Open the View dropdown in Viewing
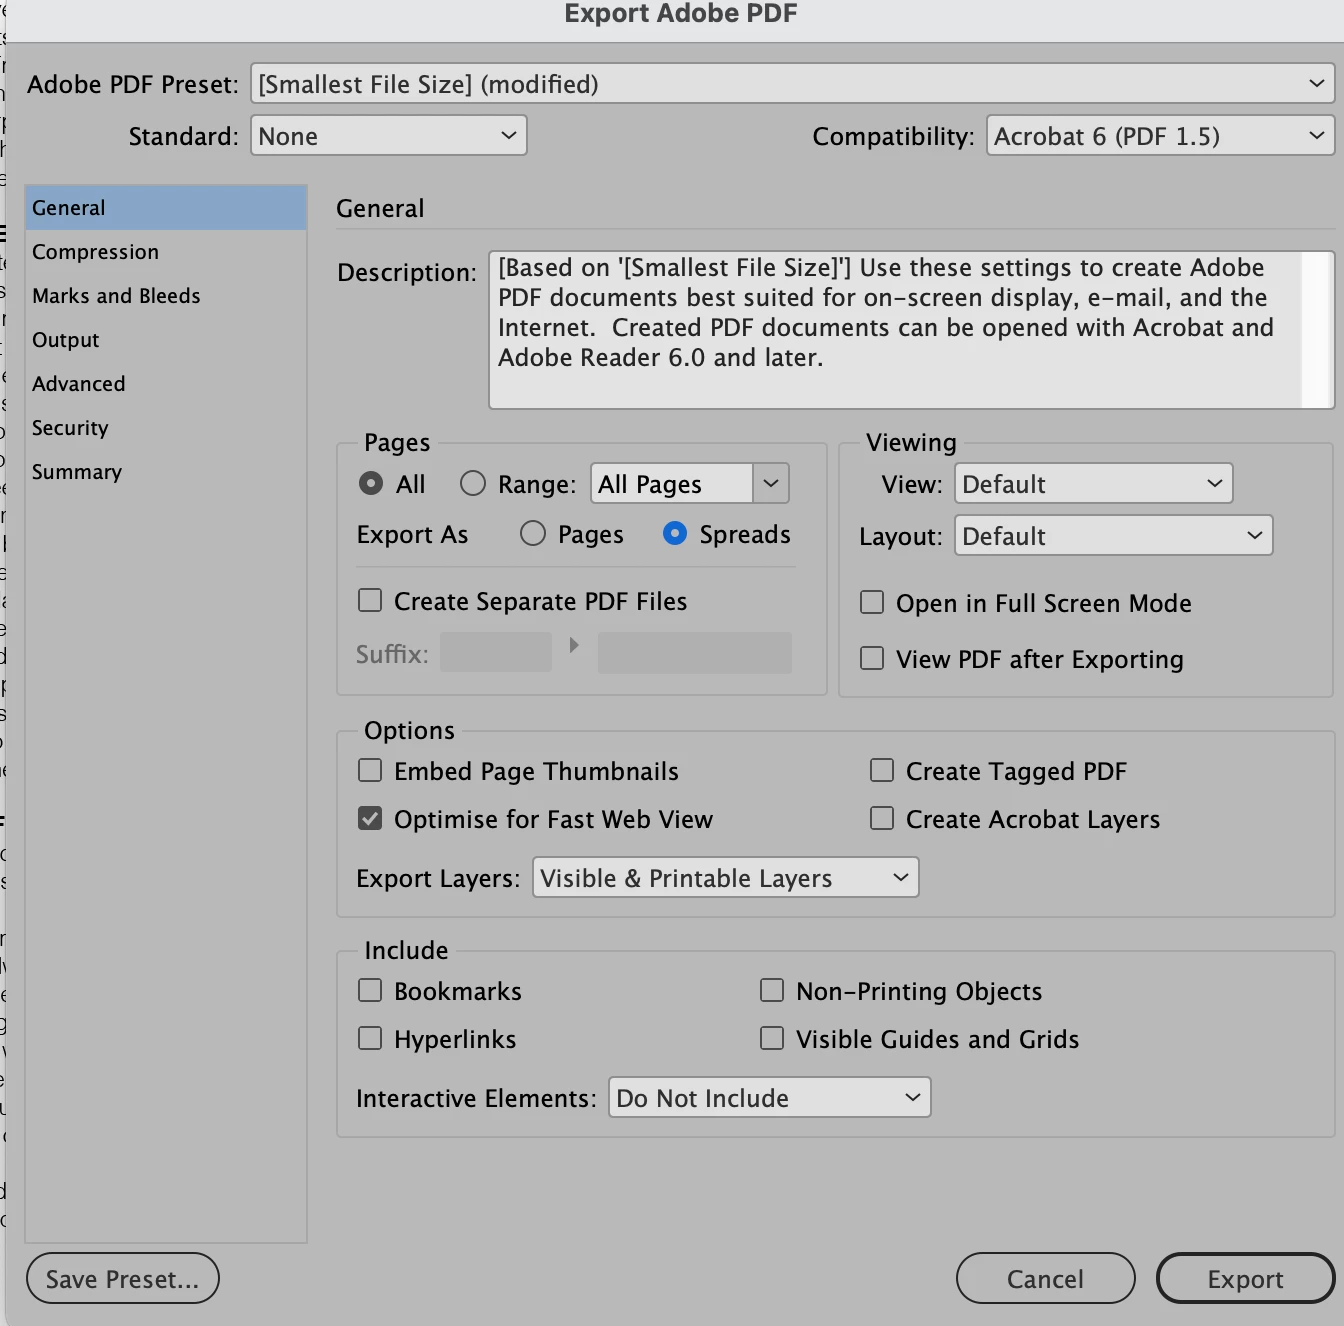The width and height of the screenshot is (1344, 1326). click(1094, 484)
